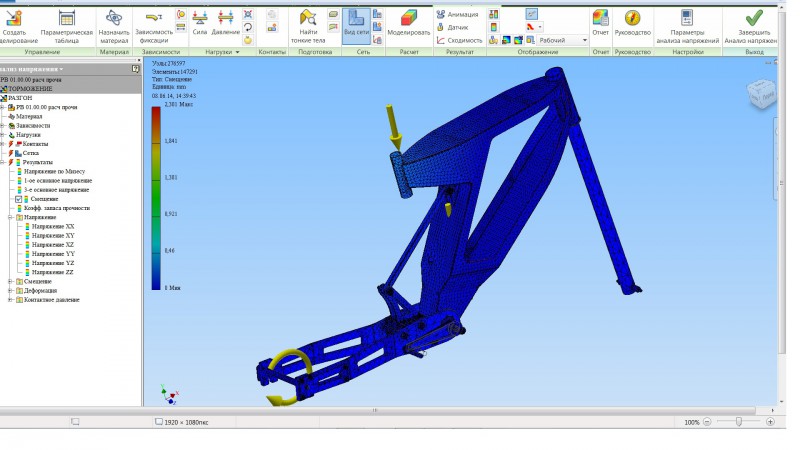Open the Сходимость convergence plot

459,40
